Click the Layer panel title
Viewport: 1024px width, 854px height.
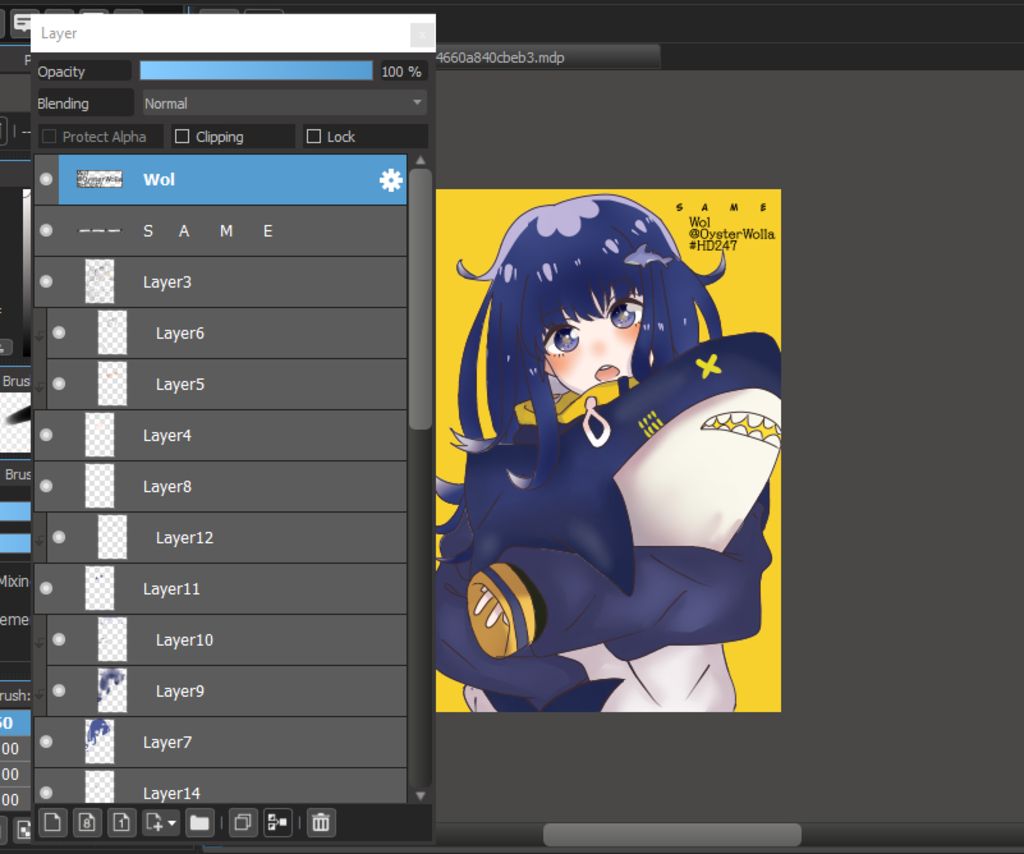(x=59, y=33)
